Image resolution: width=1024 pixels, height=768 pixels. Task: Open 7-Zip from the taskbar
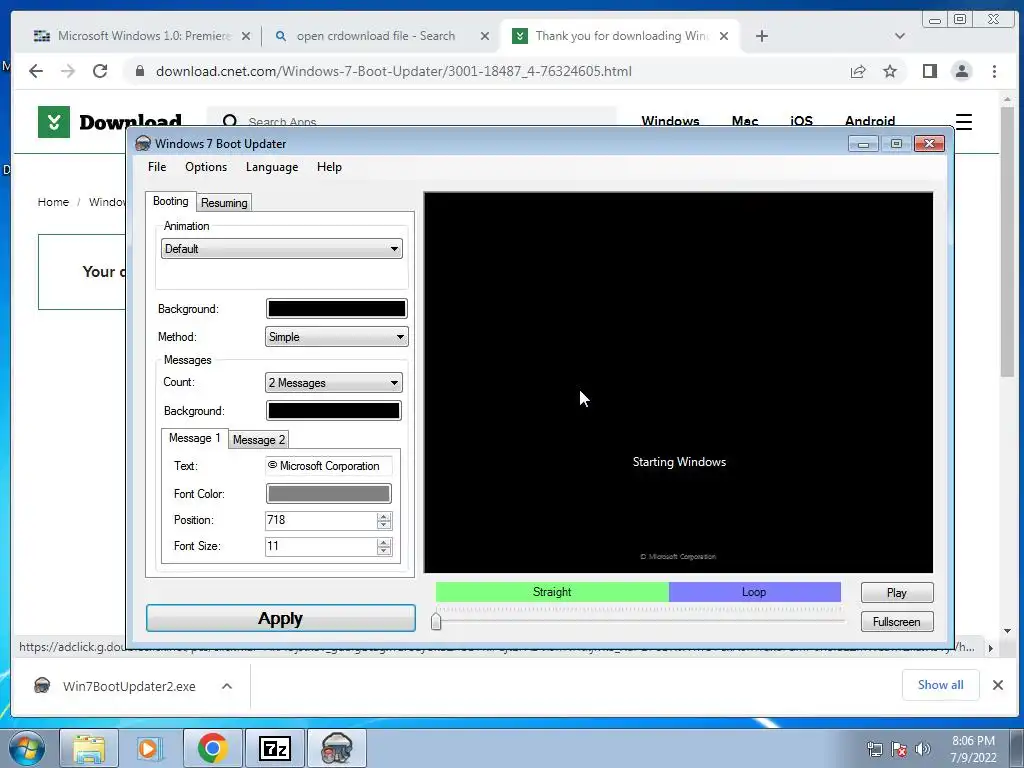[x=274, y=748]
